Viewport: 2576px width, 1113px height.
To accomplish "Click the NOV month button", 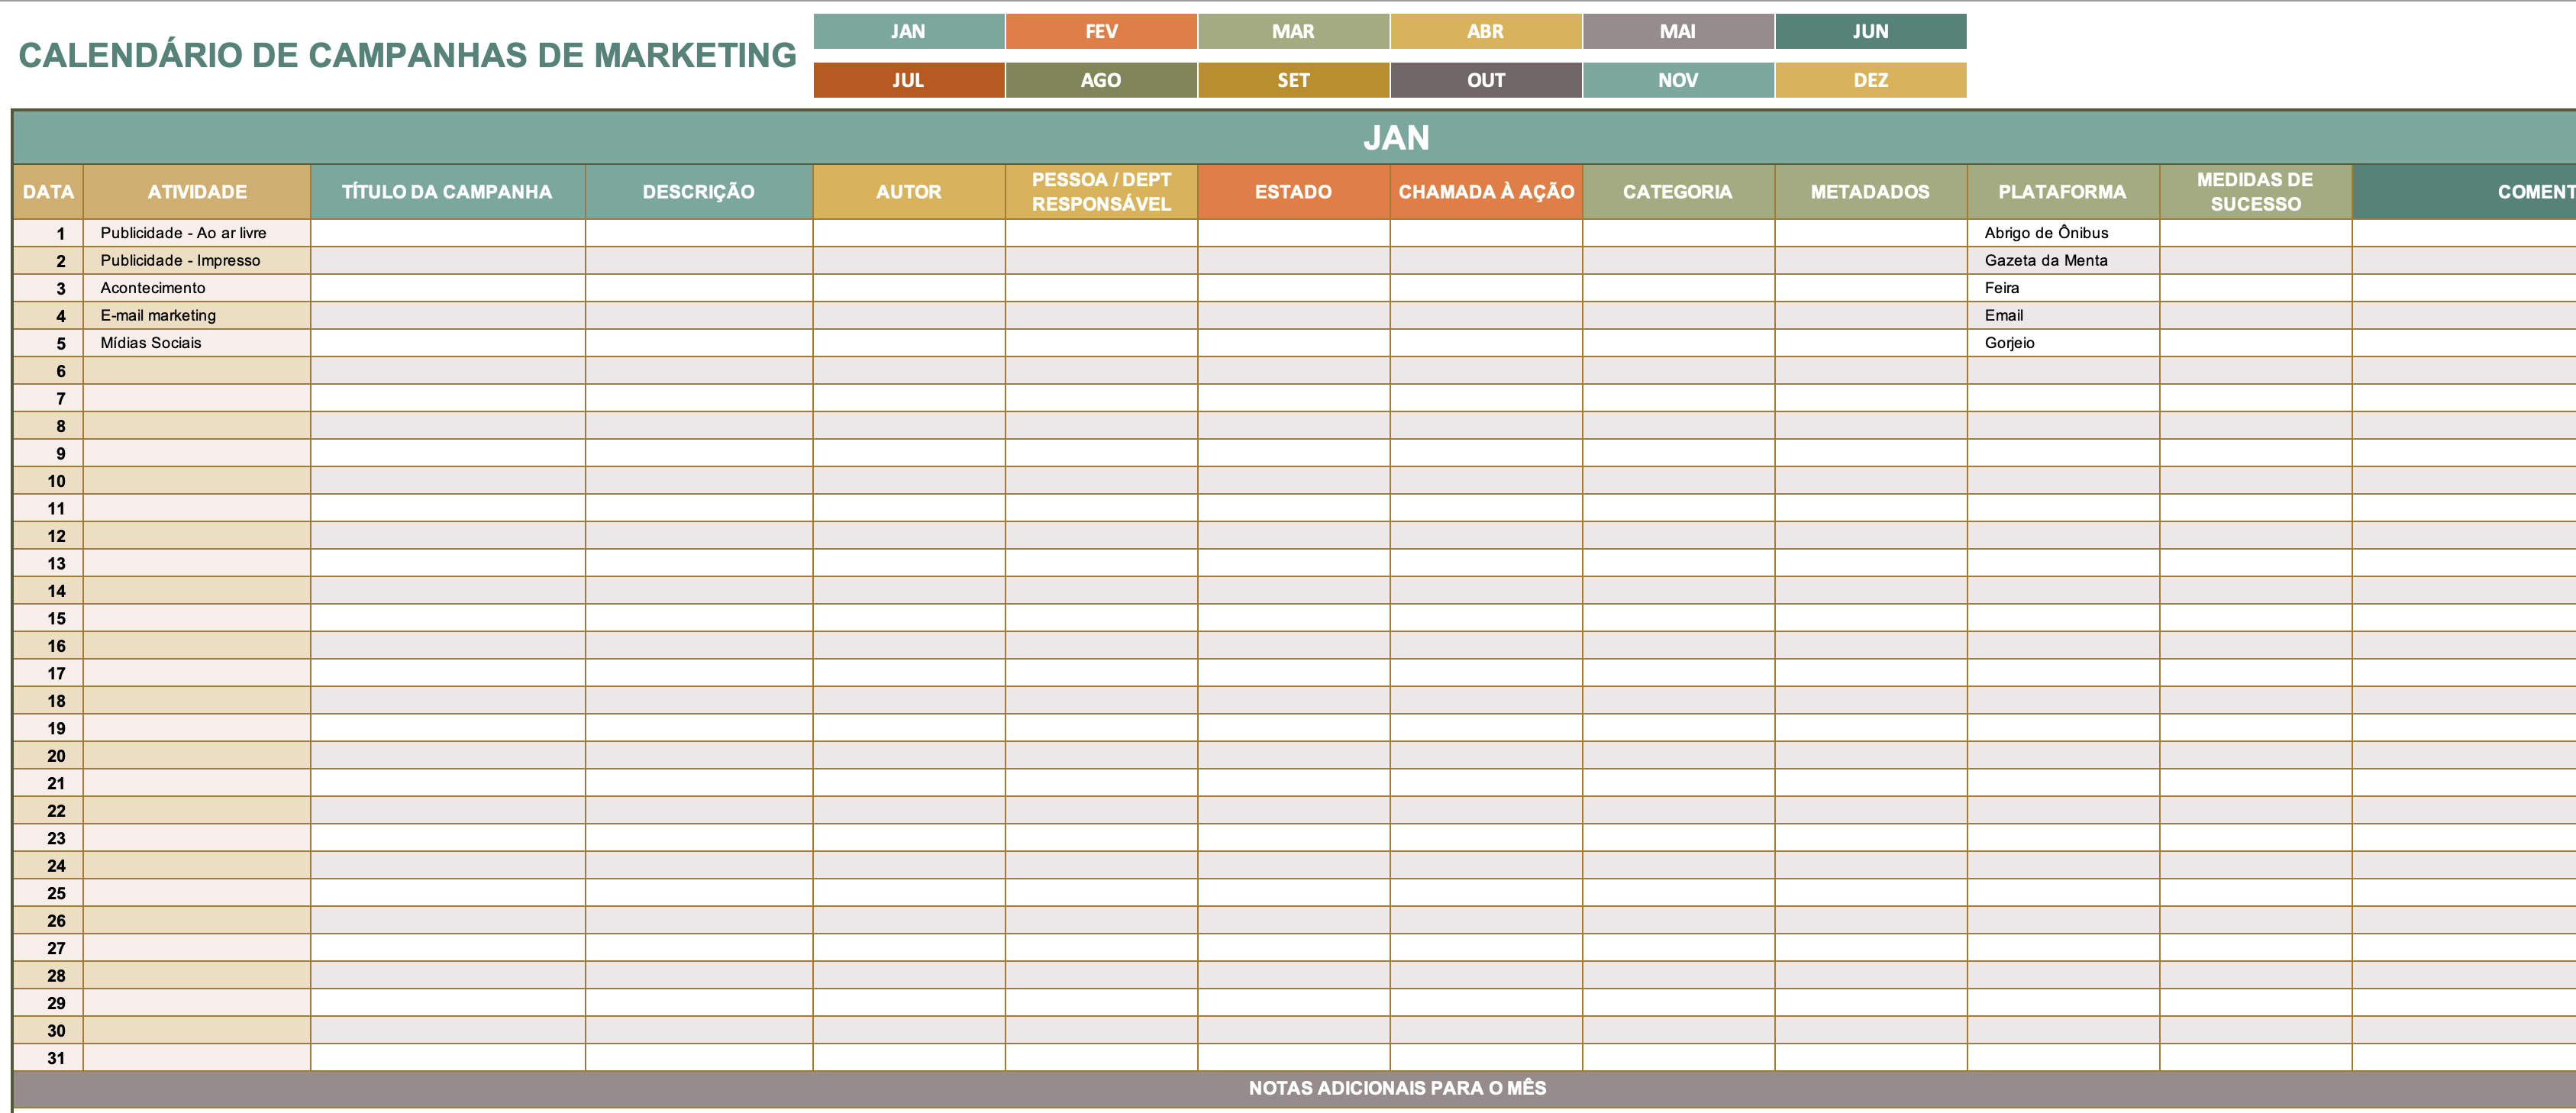I will tap(1678, 80).
